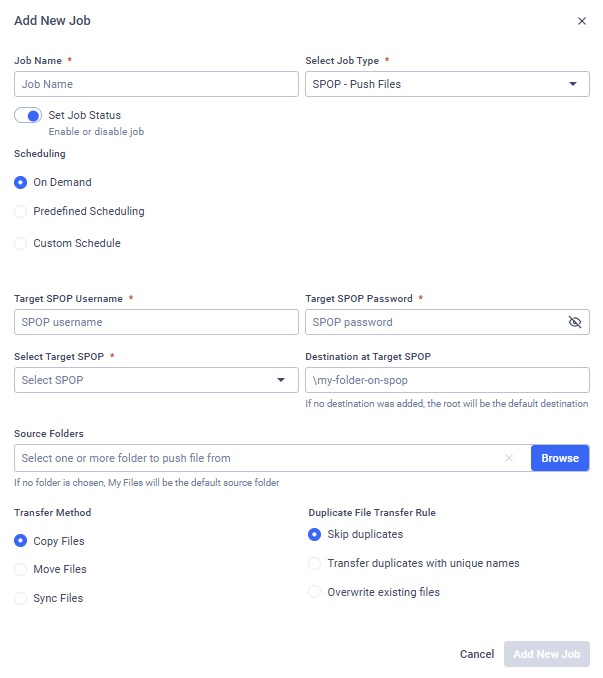Select the Move Files transfer method
This screenshot has width=603, height=678.
pyautogui.click(x=21, y=570)
